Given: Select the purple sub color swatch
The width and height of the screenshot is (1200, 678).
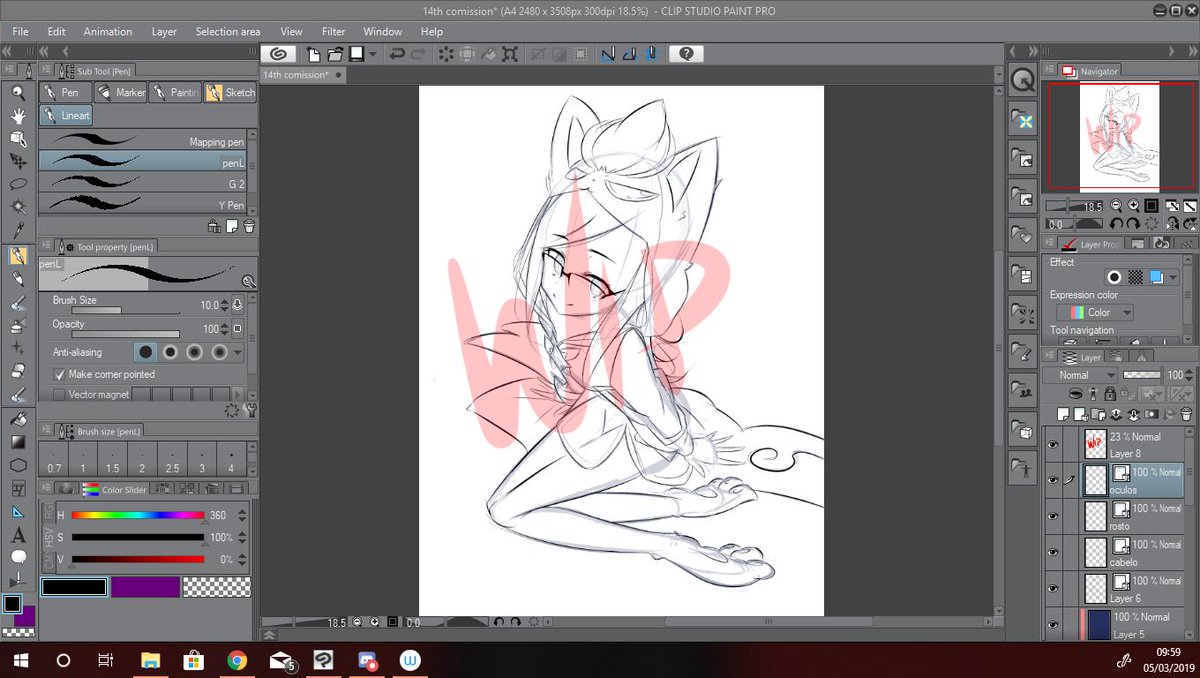Looking at the screenshot, I should coord(145,587).
